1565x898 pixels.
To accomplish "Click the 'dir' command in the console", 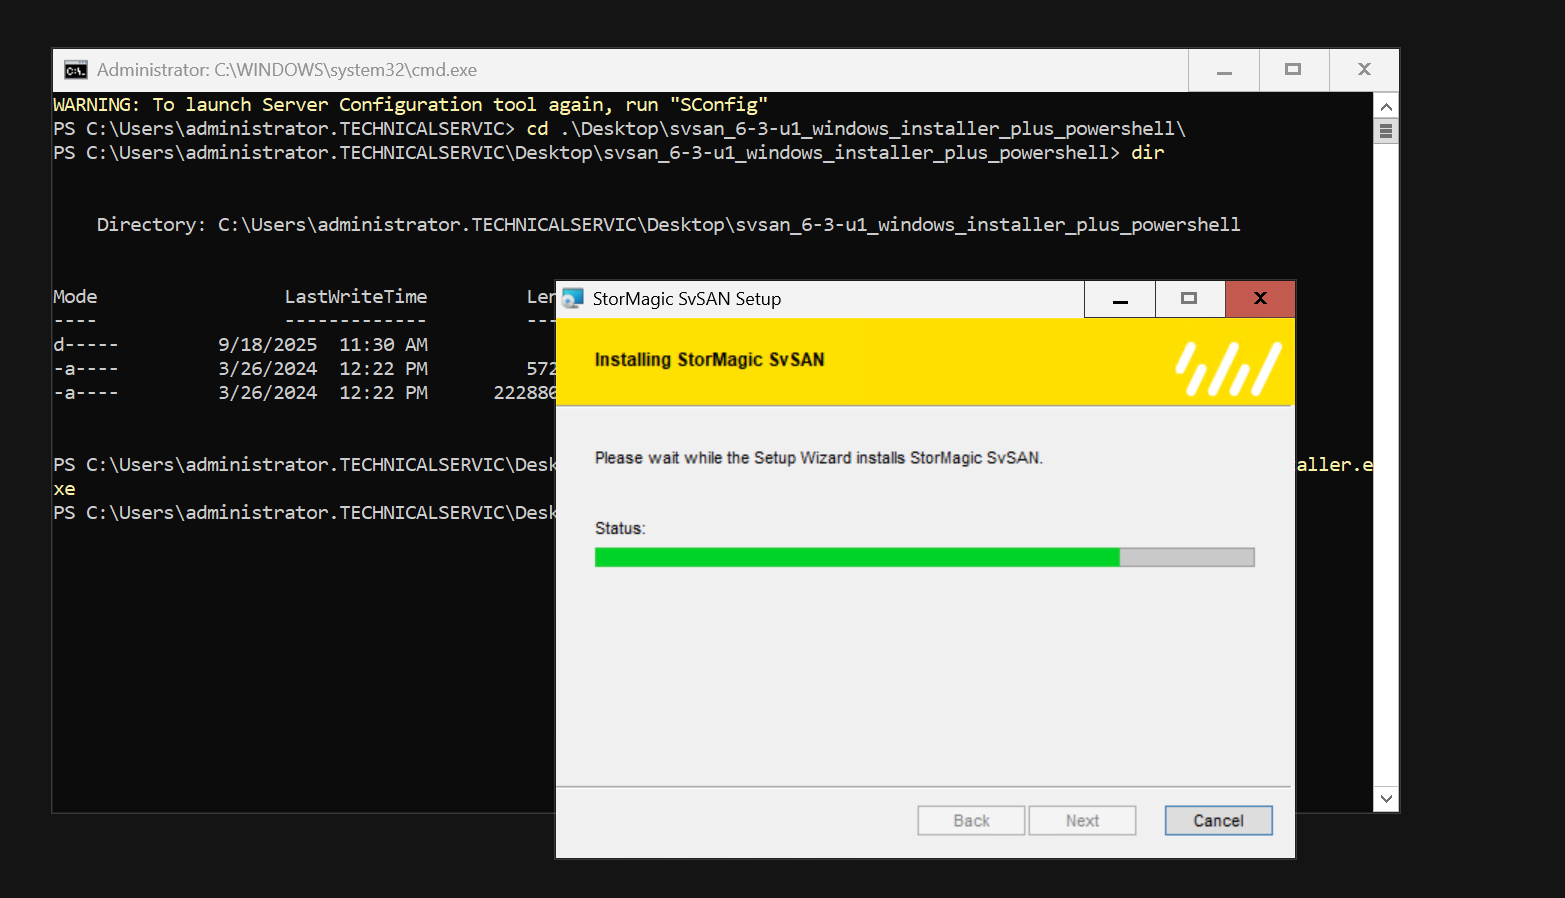I will tap(1148, 153).
